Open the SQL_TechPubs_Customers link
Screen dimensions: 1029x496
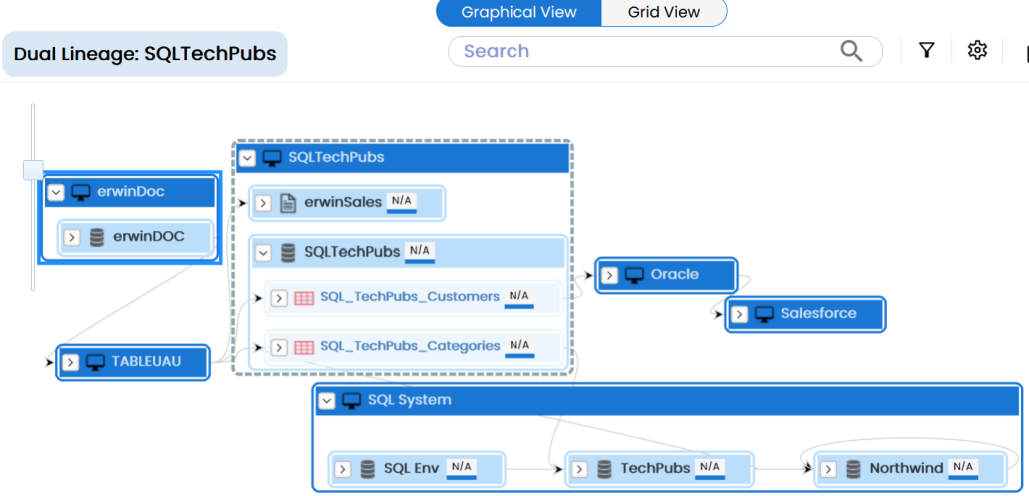410,297
